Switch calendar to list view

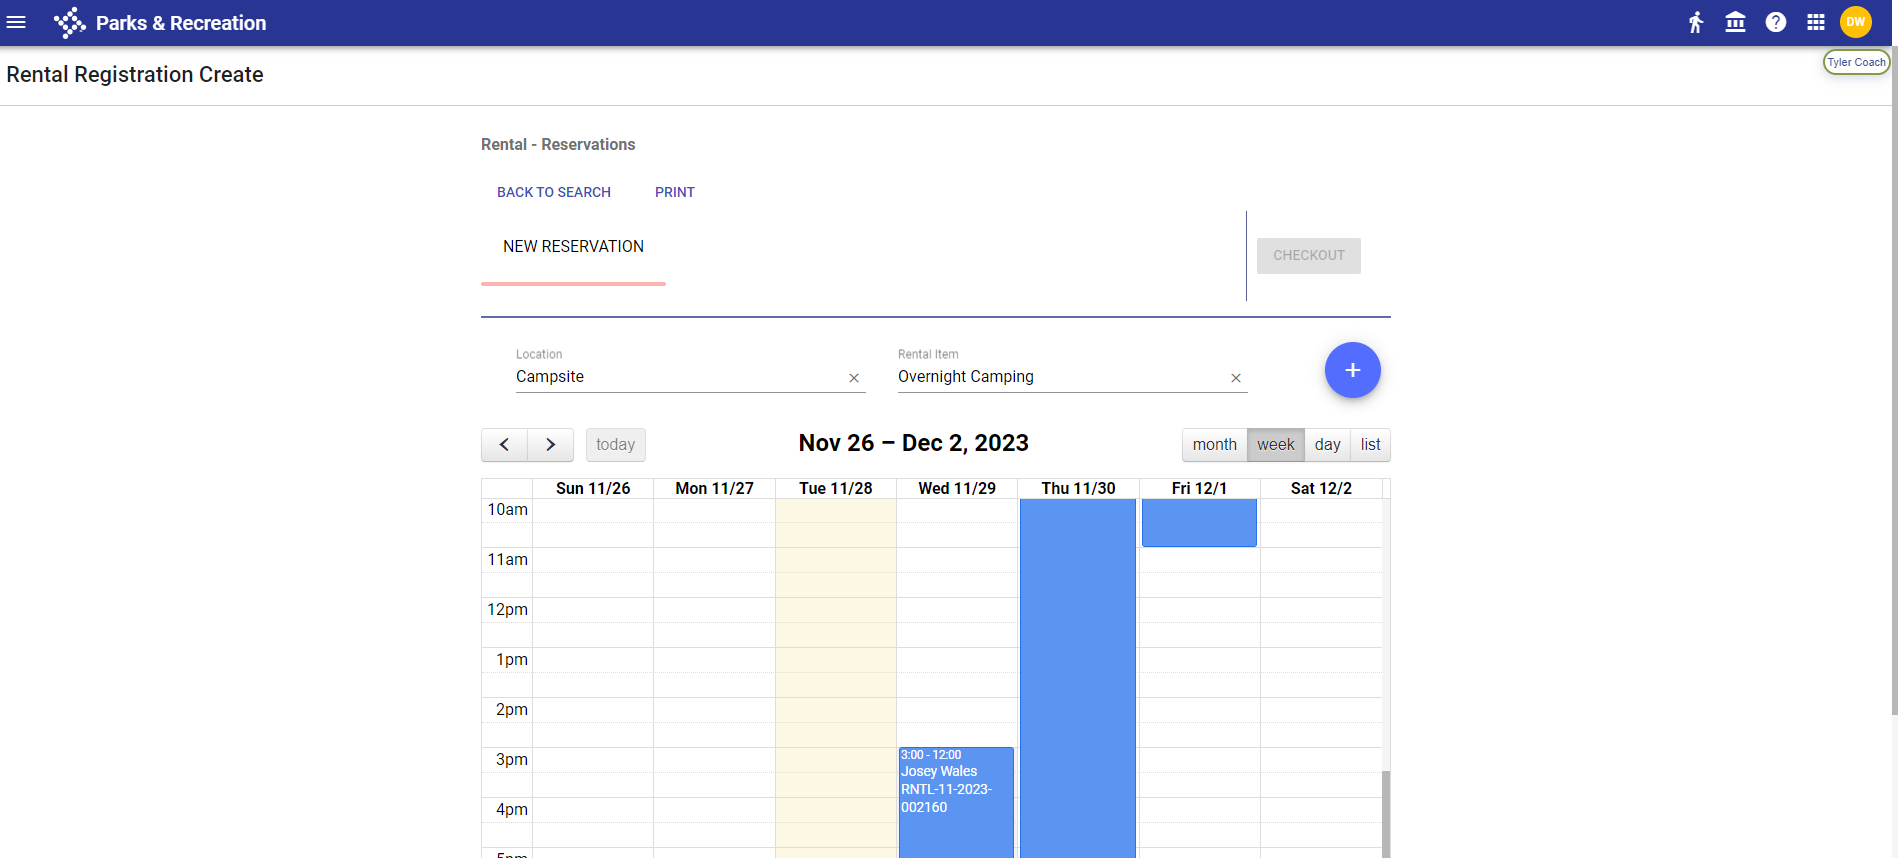coord(1370,445)
